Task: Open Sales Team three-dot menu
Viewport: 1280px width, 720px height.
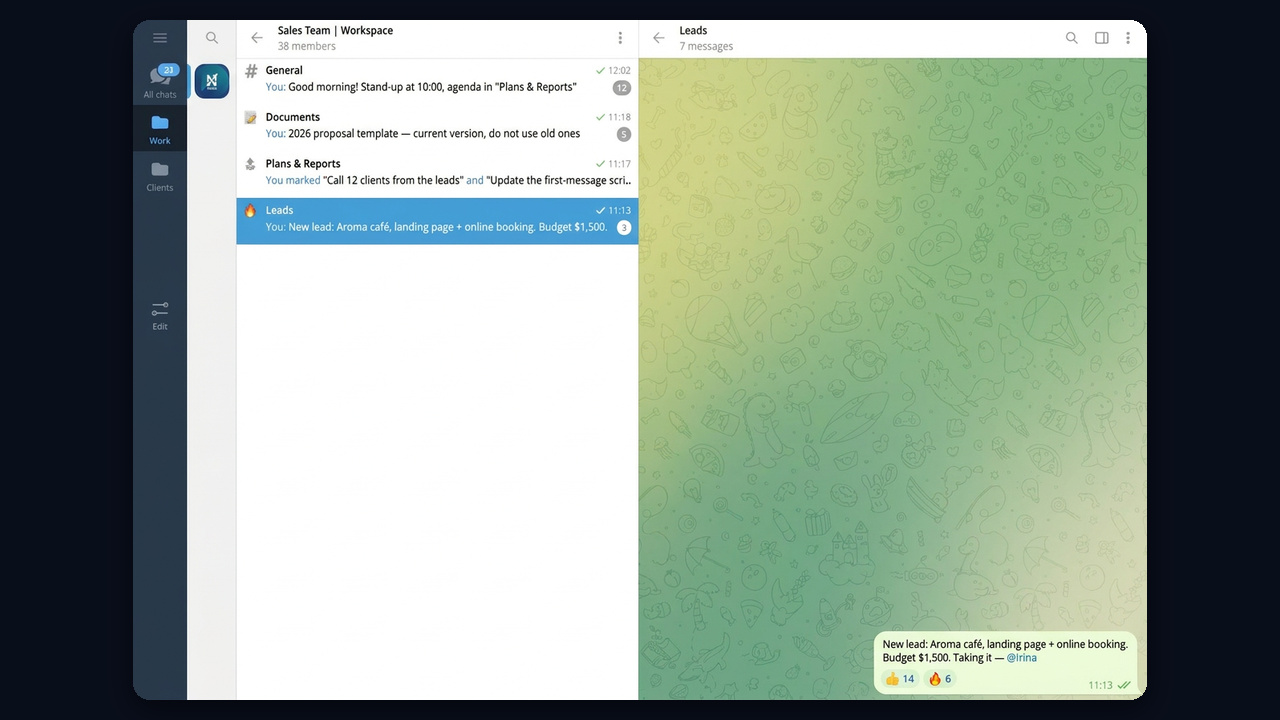Action: pos(620,38)
